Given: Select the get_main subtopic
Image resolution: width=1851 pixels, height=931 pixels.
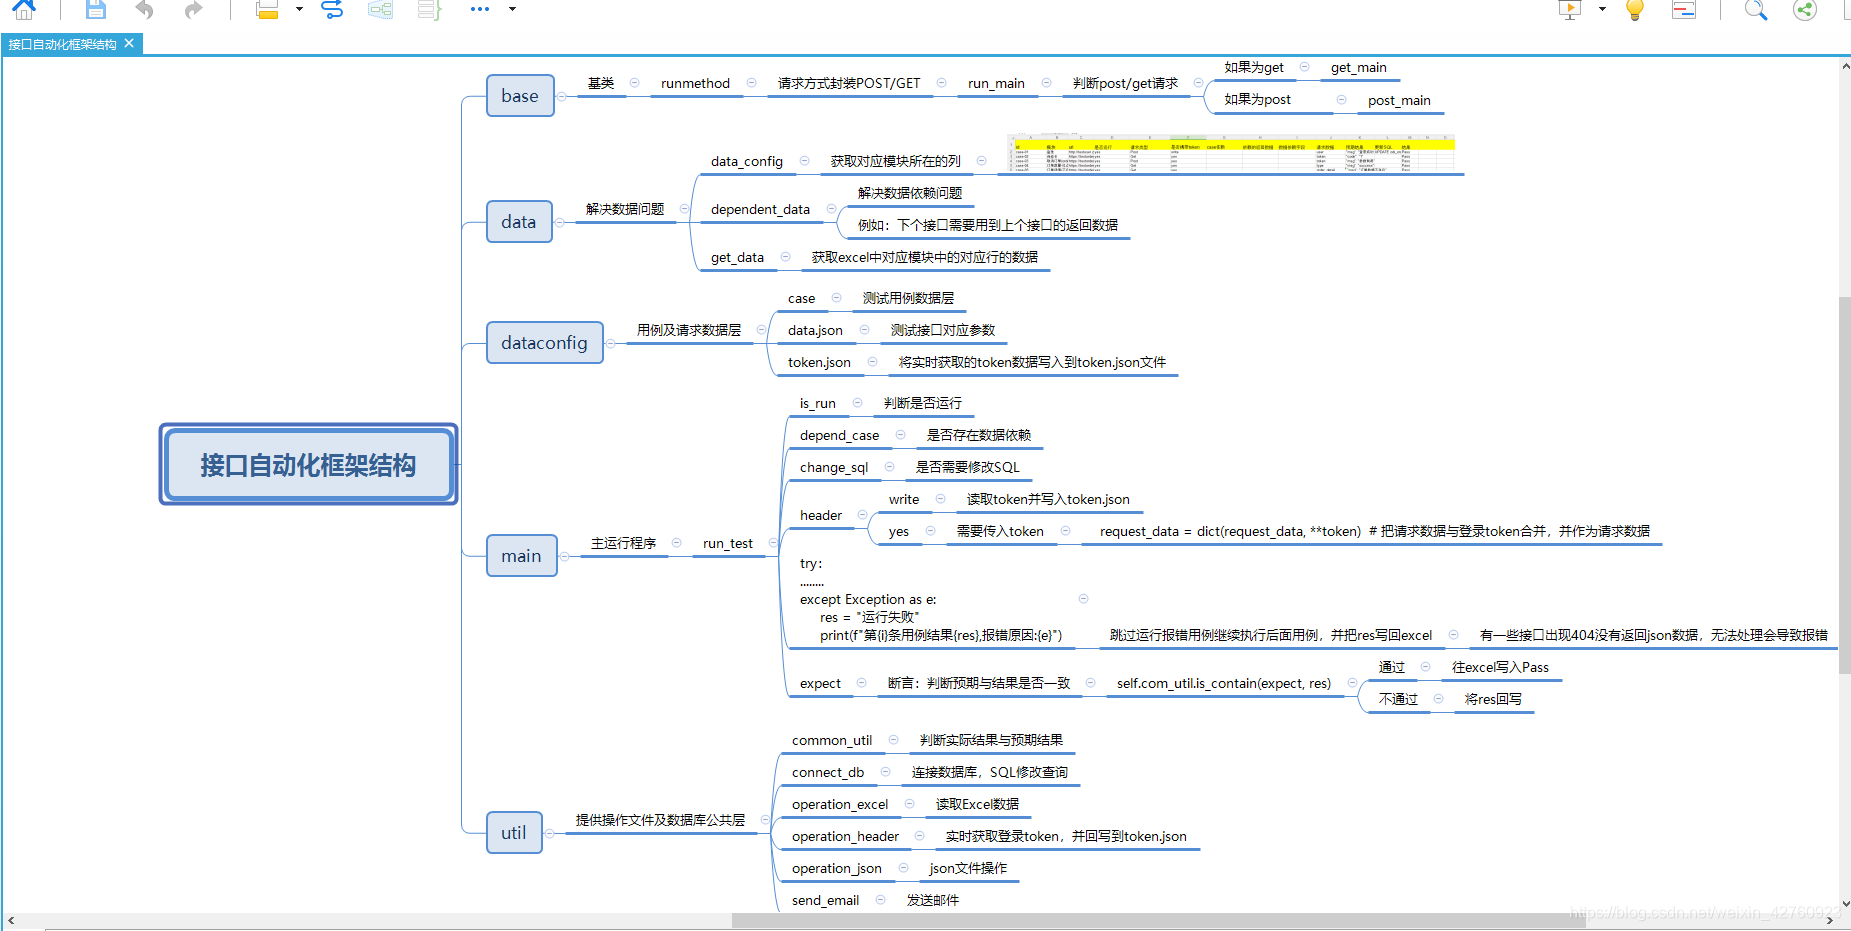Looking at the screenshot, I should point(1359,68).
